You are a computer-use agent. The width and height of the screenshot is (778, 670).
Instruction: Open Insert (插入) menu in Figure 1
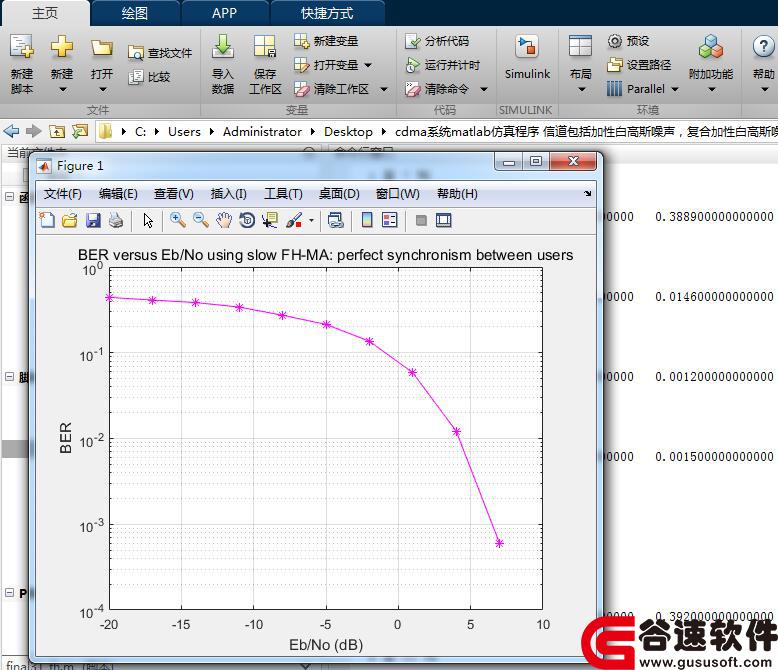pos(229,194)
